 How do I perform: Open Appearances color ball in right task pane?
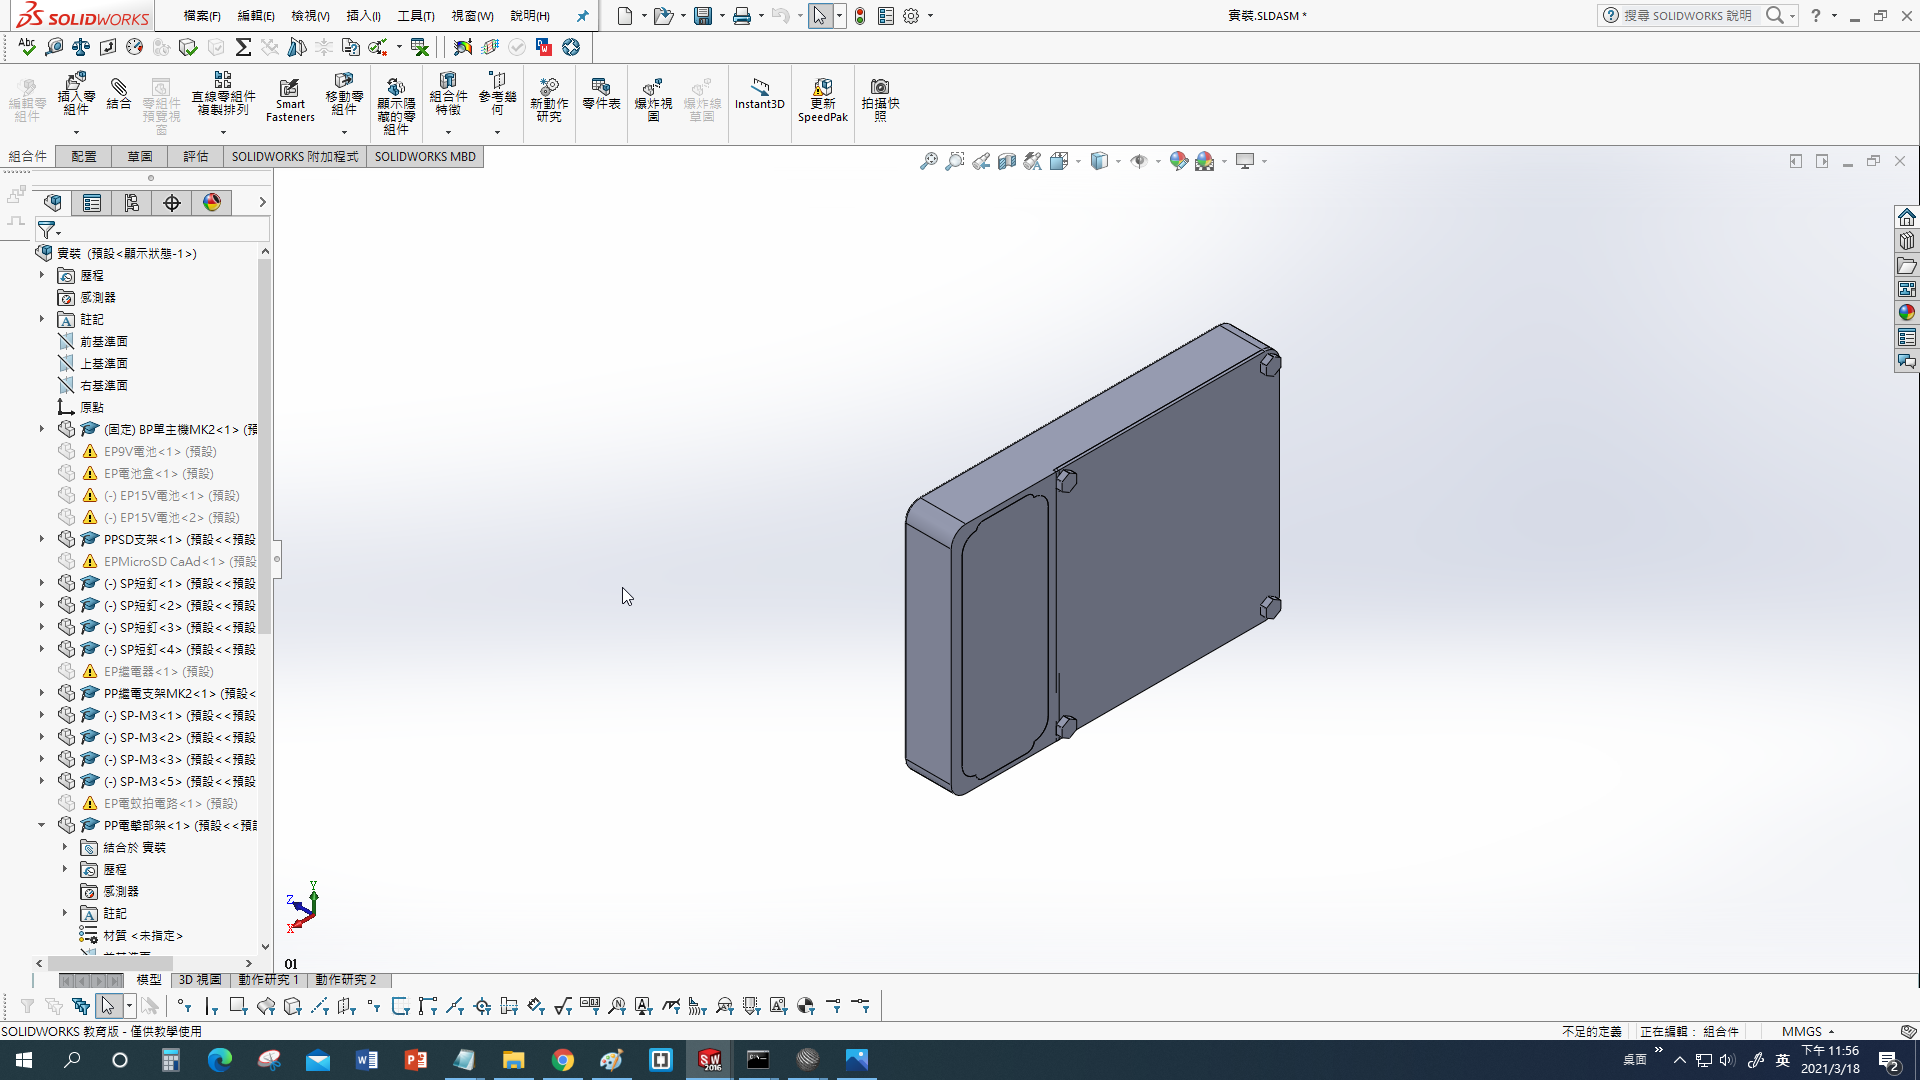point(1907,313)
